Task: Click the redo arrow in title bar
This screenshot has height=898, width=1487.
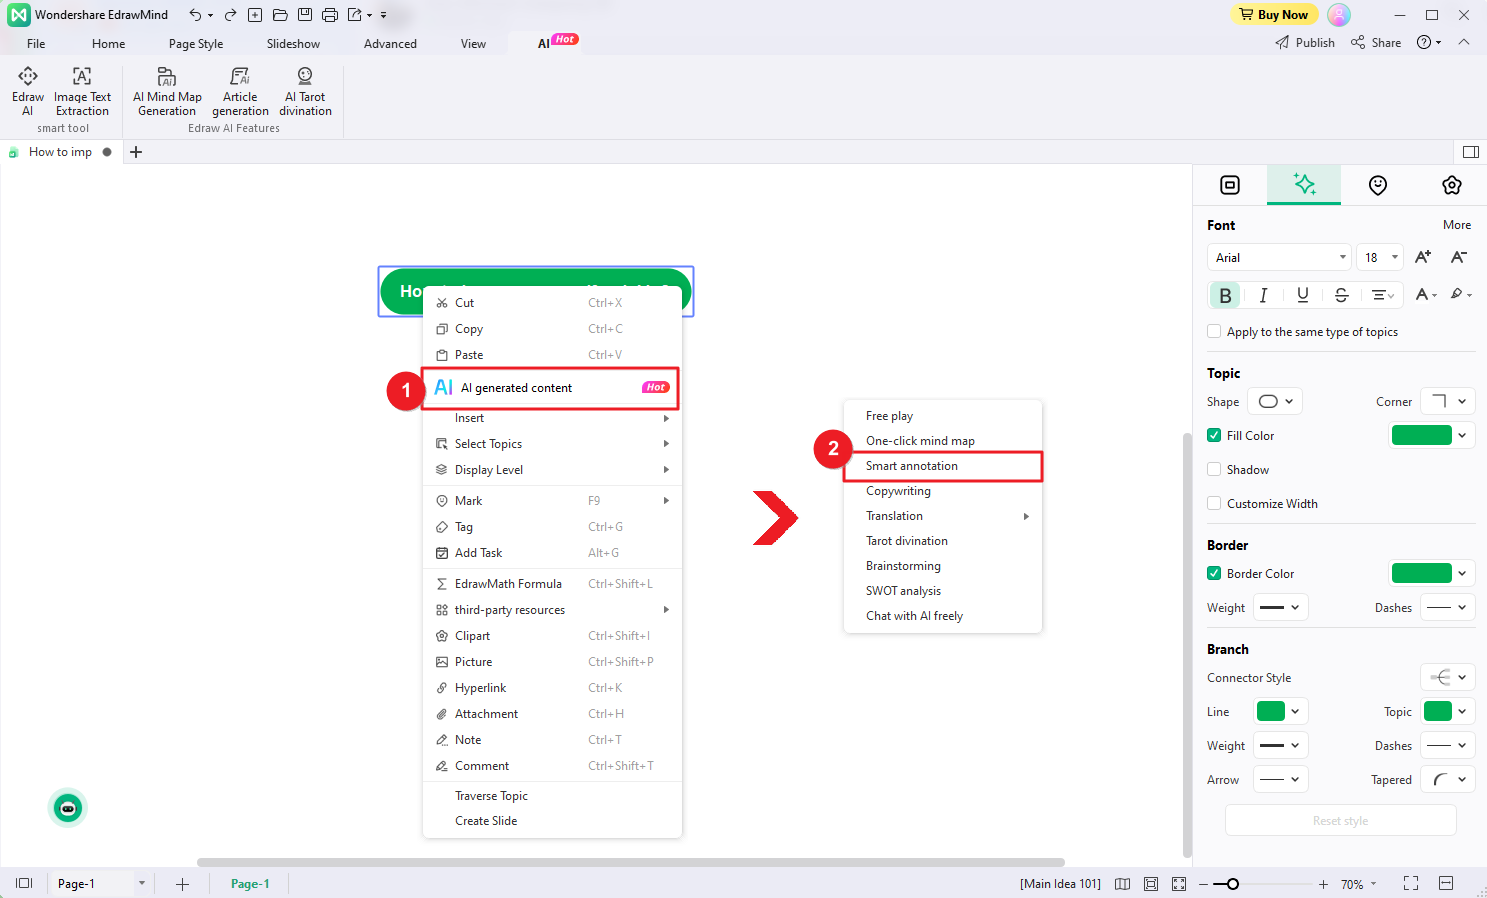Action: pos(230,15)
